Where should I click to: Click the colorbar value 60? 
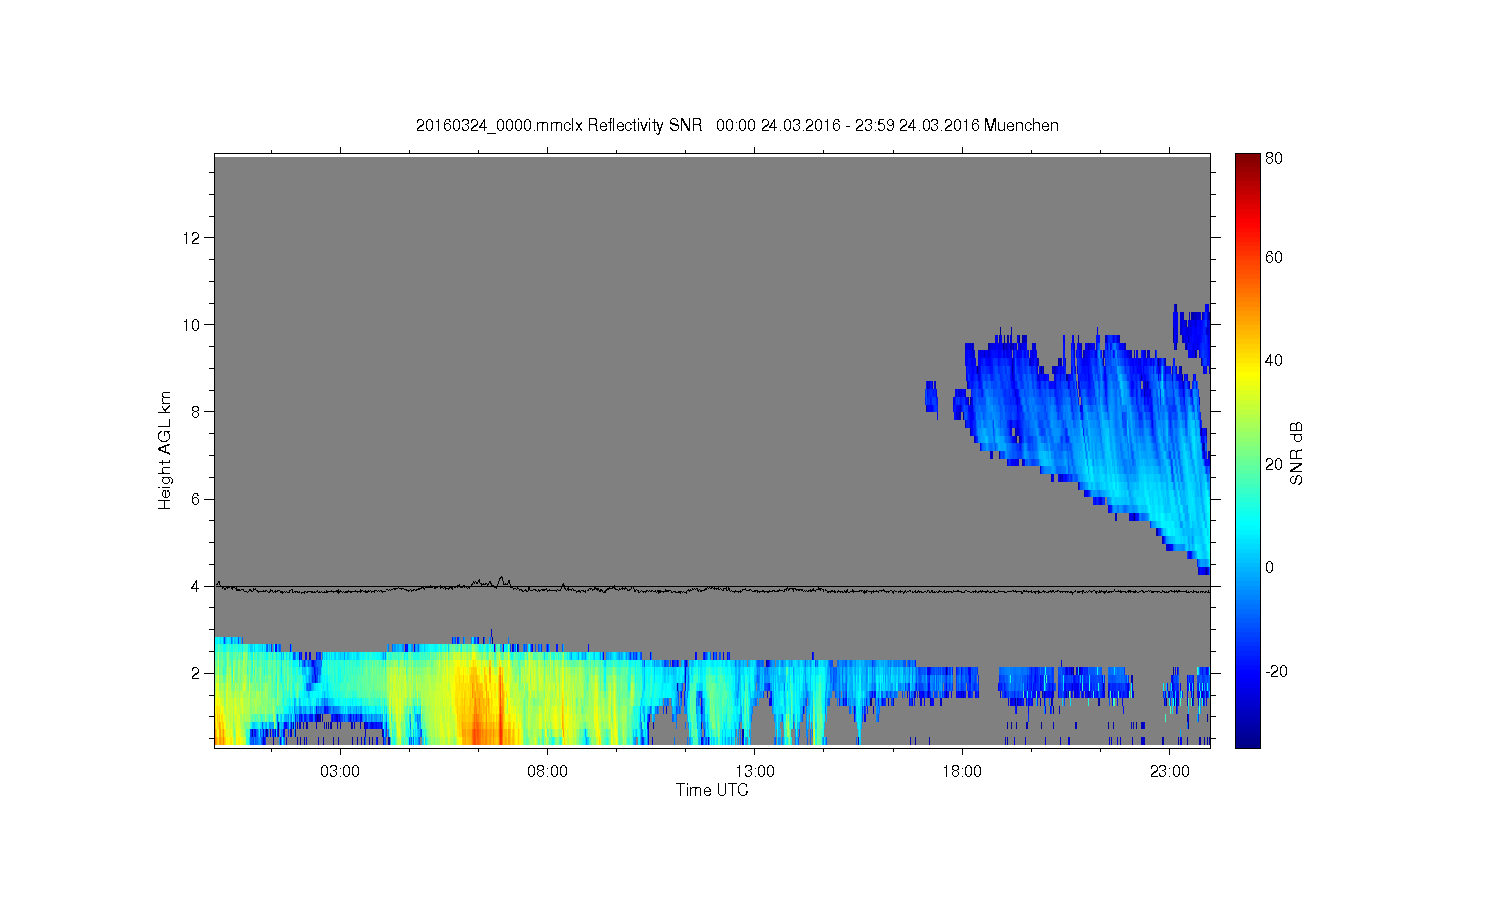pyautogui.click(x=1274, y=257)
